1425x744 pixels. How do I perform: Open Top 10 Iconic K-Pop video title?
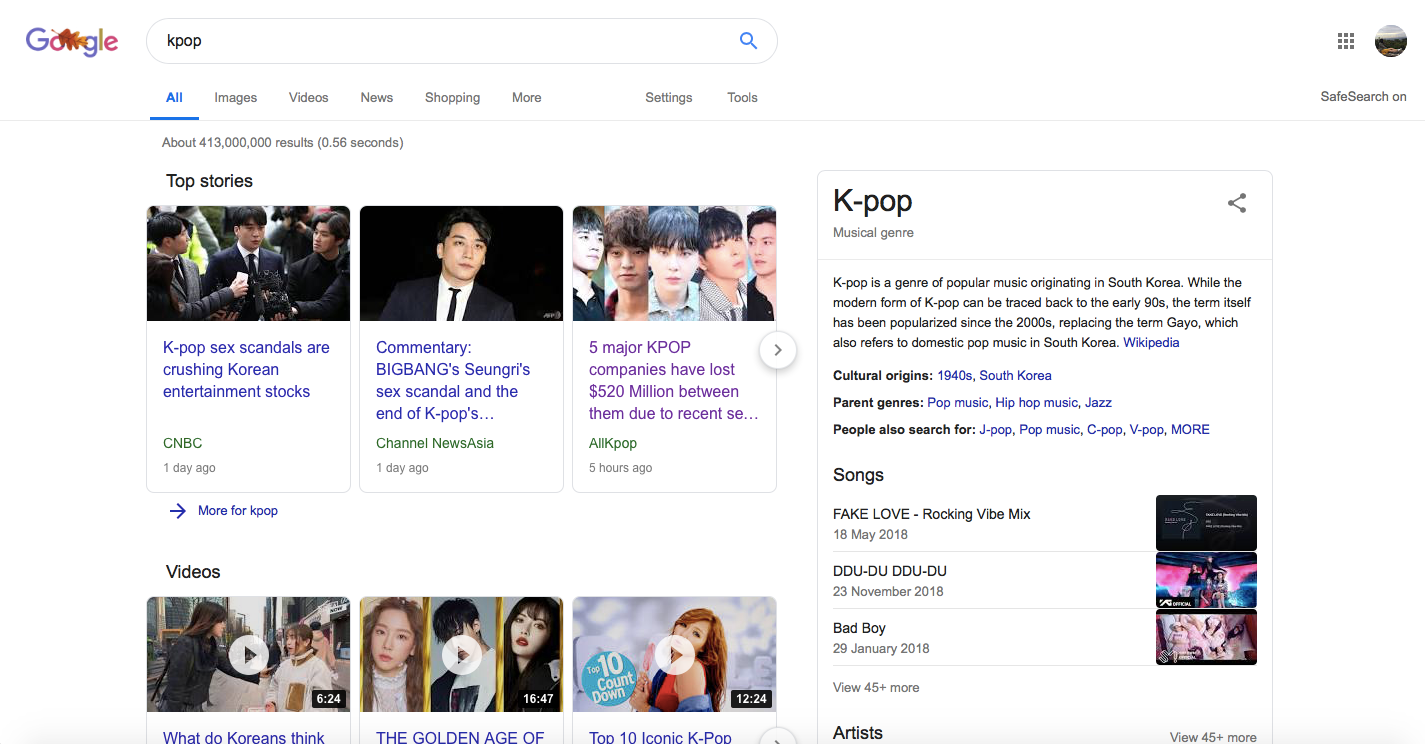click(660, 737)
